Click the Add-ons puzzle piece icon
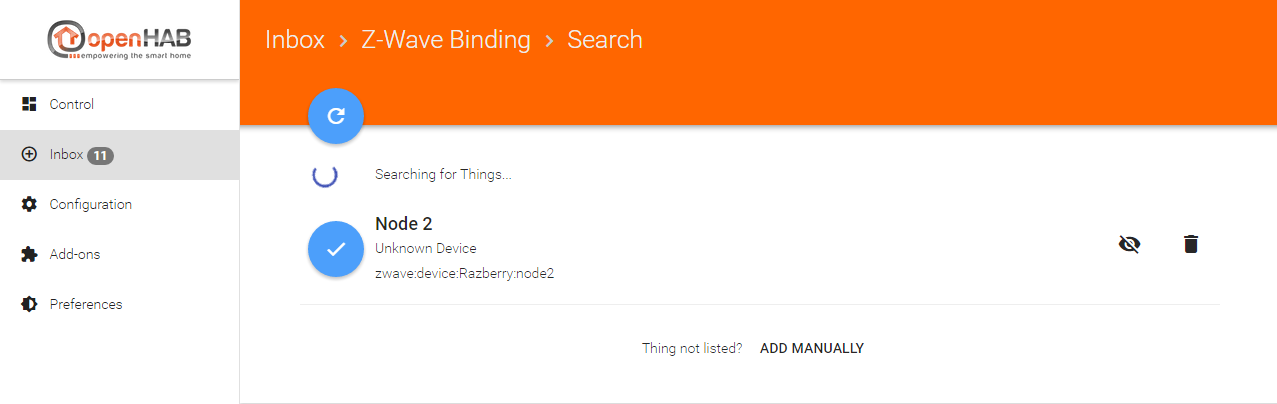 tap(29, 254)
